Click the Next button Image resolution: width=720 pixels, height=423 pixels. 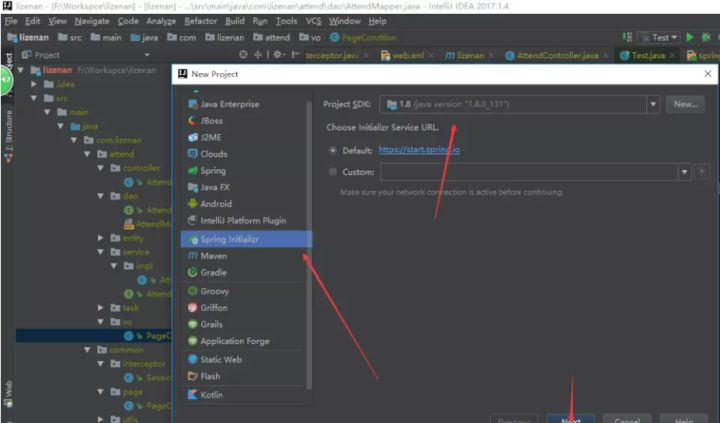pyautogui.click(x=570, y=419)
